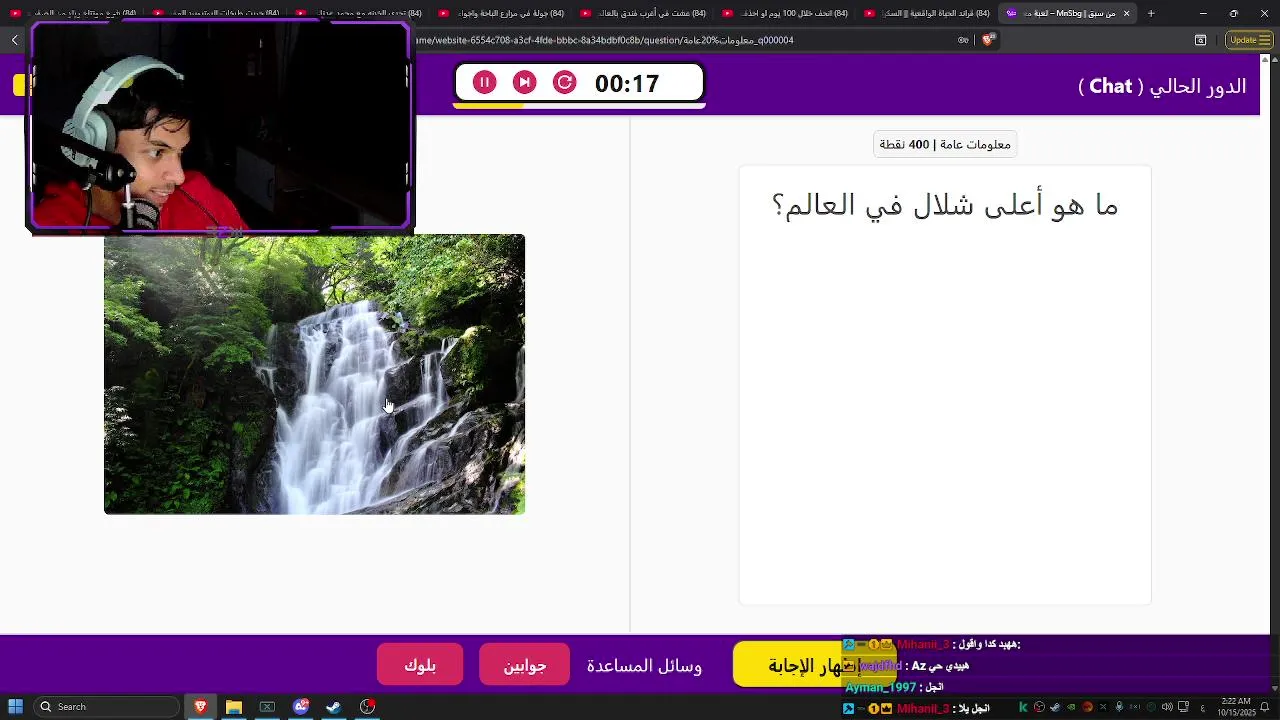This screenshot has width=1280, height=720.
Task: Click the timer showing 00:17
Action: [x=627, y=84]
